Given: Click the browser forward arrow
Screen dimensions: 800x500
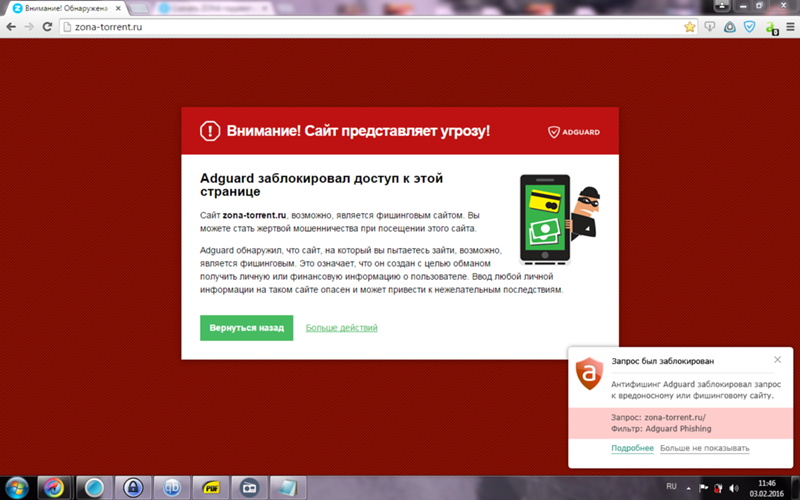Looking at the screenshot, I should point(29,27).
